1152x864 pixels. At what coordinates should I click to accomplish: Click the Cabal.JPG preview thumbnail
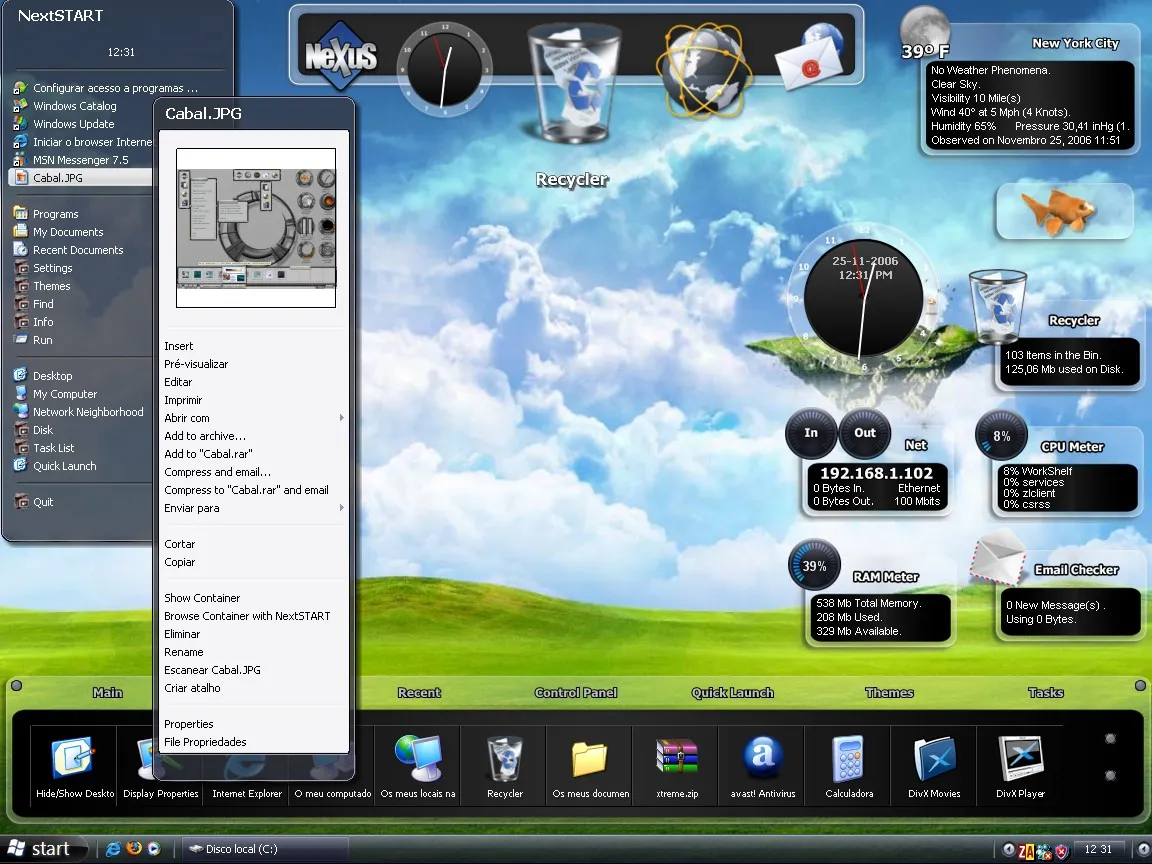[255, 226]
